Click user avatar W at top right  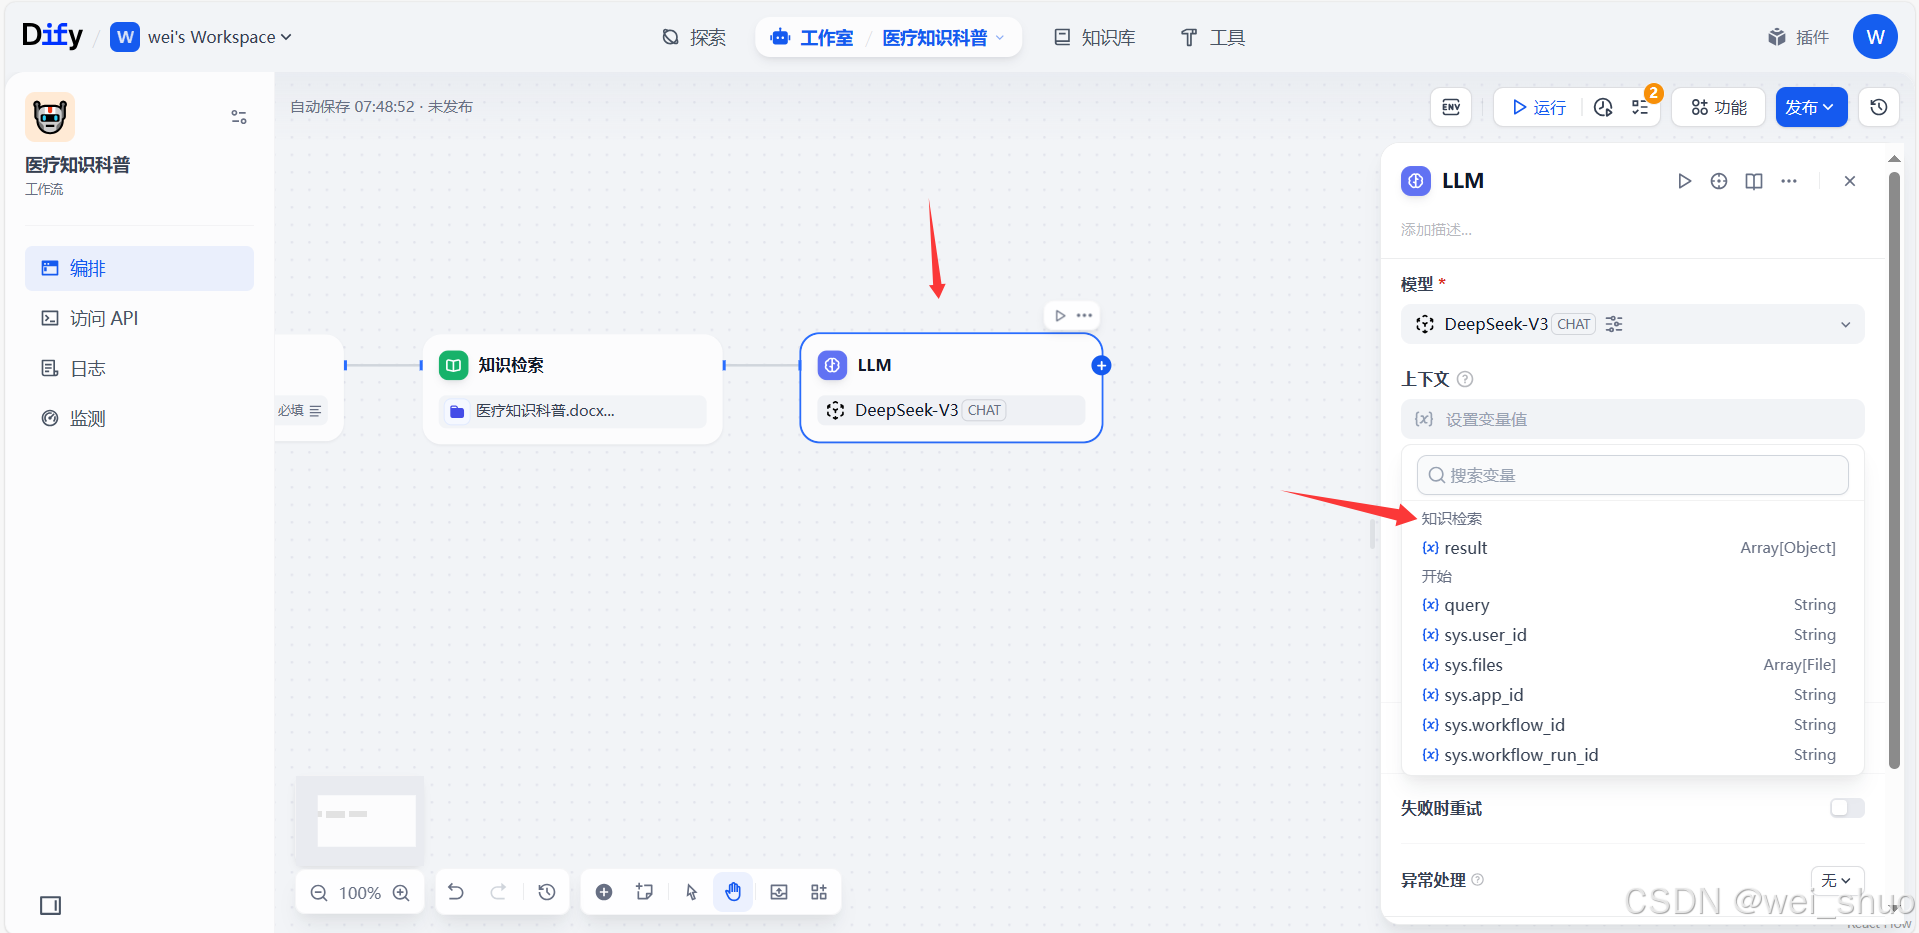(x=1875, y=37)
